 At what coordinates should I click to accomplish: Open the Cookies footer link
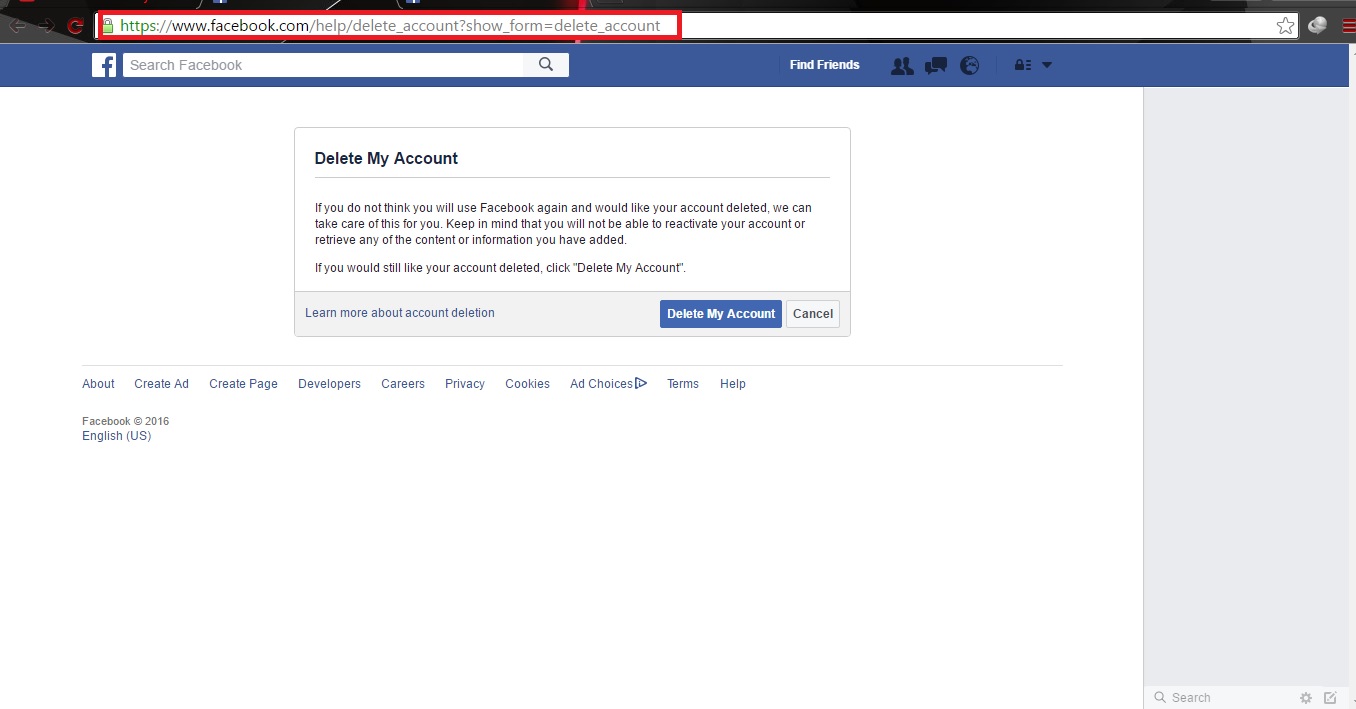click(527, 384)
